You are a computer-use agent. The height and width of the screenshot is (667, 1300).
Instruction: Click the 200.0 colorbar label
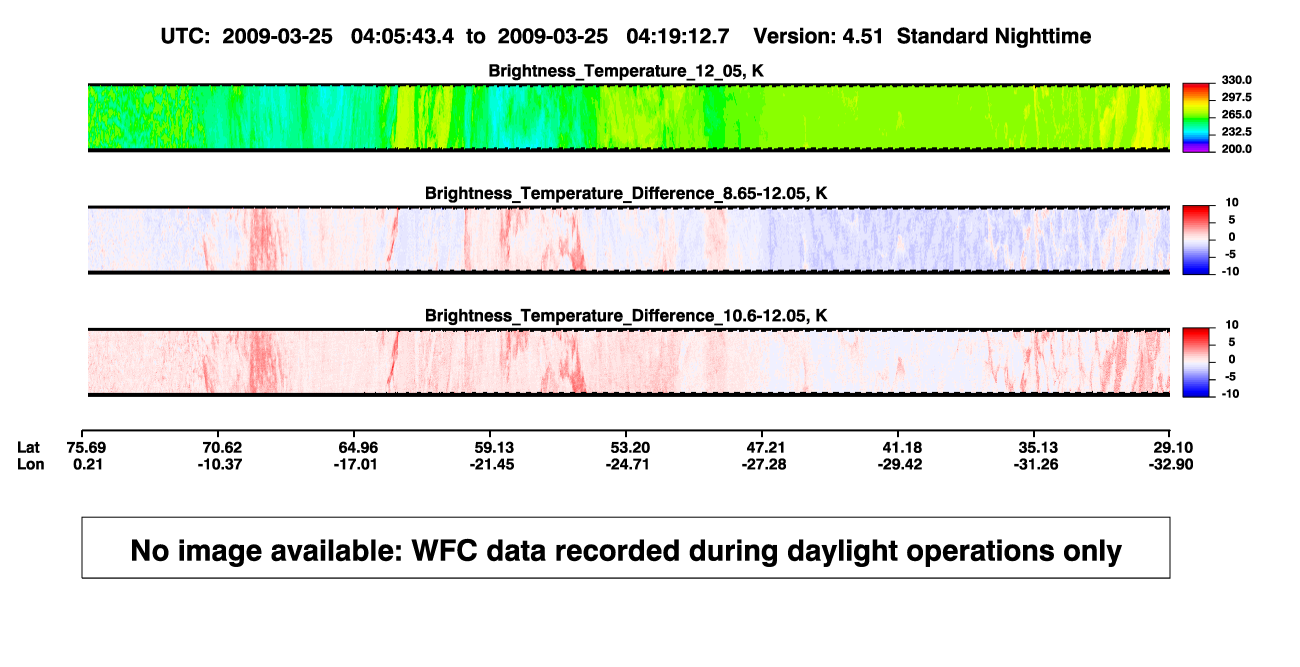click(1237, 149)
